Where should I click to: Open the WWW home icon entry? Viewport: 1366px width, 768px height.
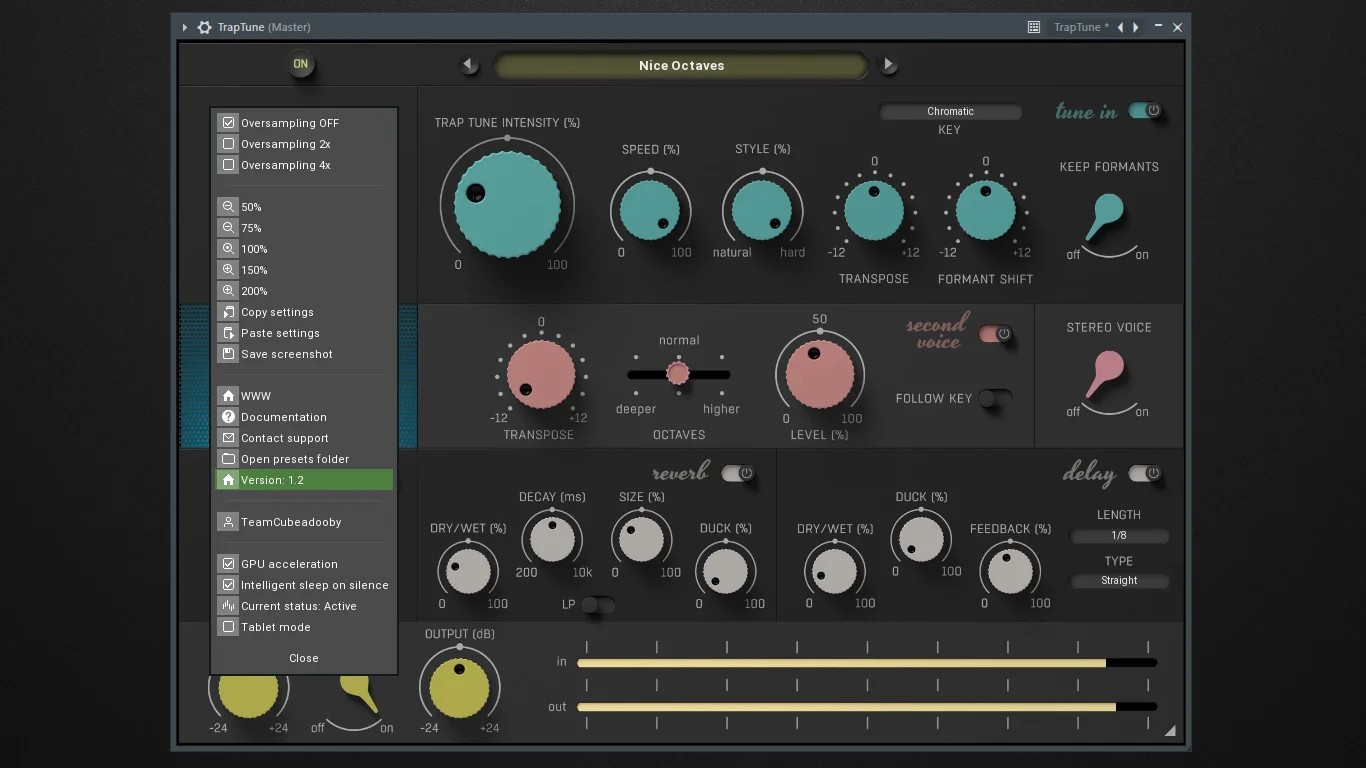pos(228,396)
